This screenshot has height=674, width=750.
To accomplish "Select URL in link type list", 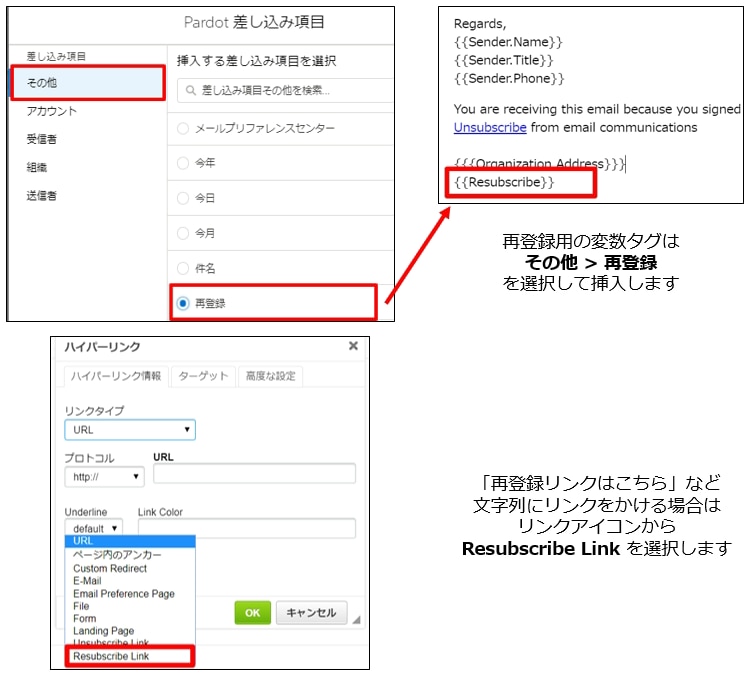I will [130, 541].
